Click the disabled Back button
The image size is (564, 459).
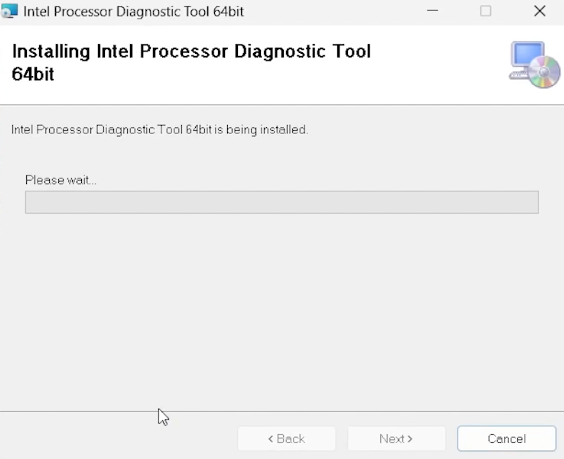tap(286, 438)
